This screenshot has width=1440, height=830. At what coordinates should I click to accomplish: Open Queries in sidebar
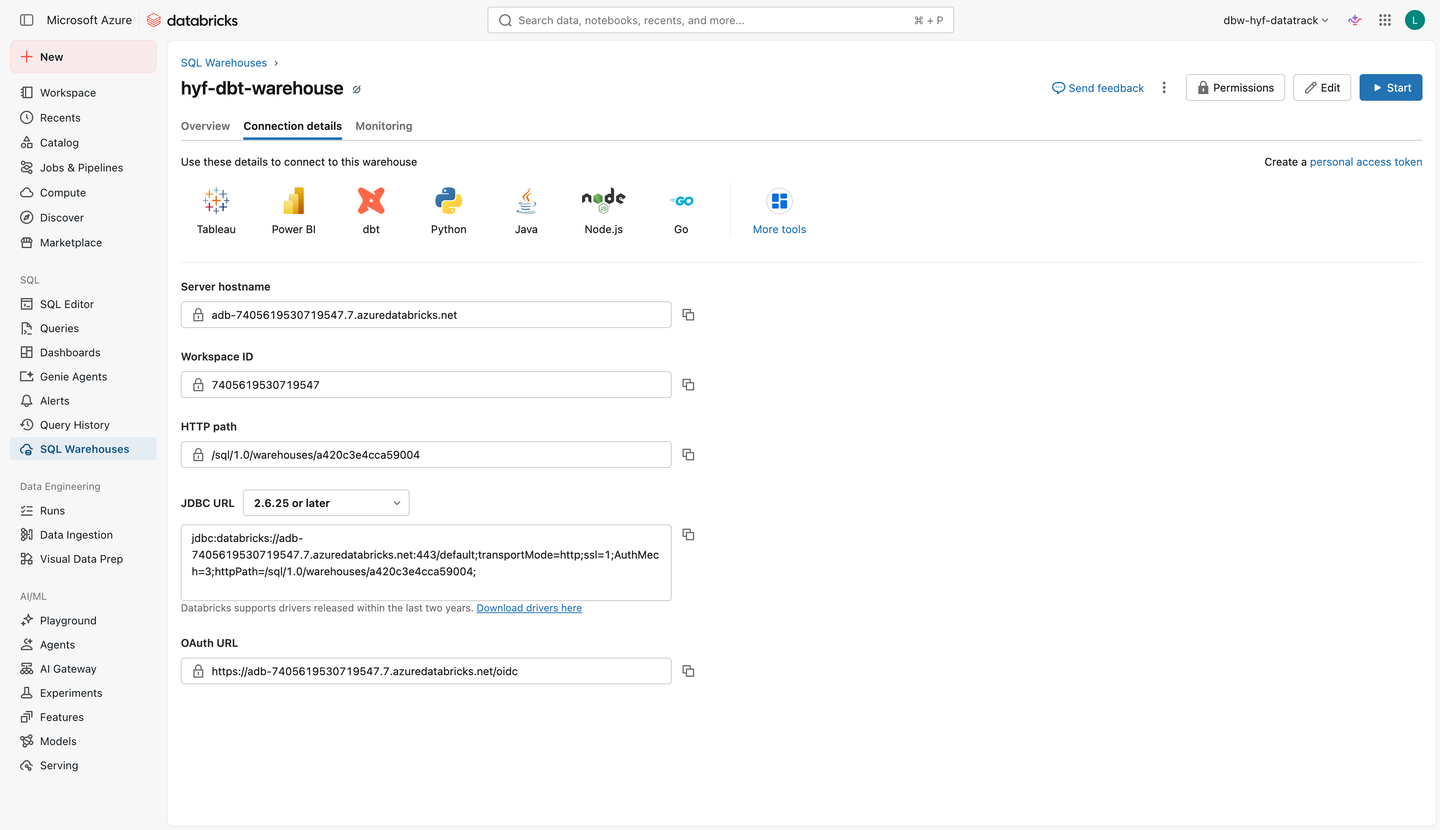coord(83,328)
